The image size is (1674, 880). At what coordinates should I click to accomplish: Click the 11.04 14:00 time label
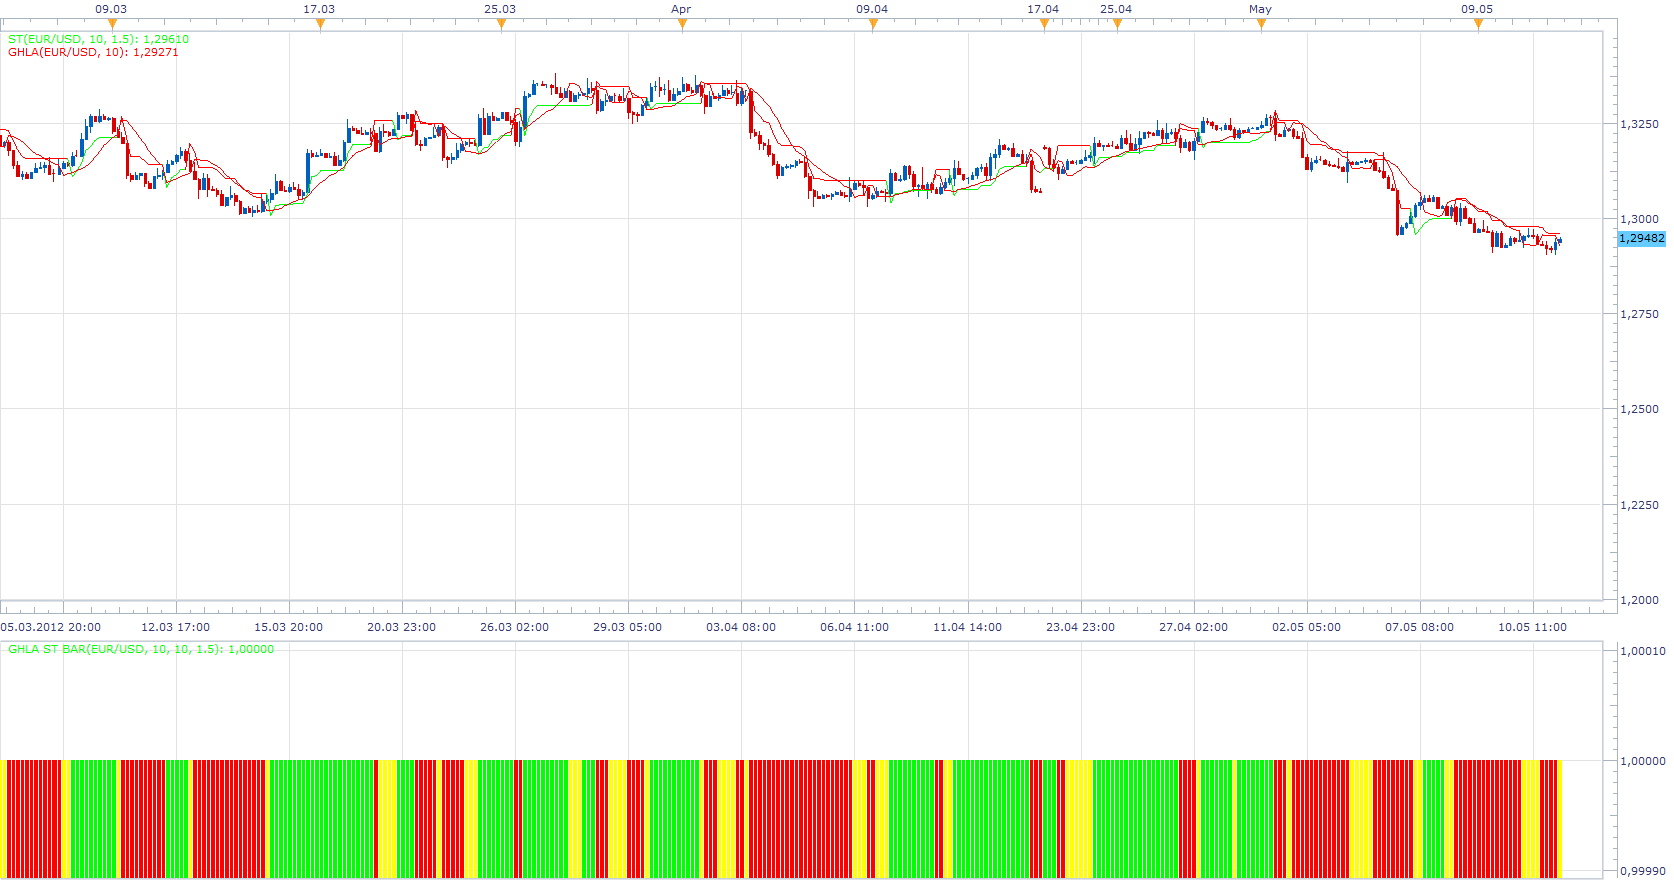click(x=968, y=627)
